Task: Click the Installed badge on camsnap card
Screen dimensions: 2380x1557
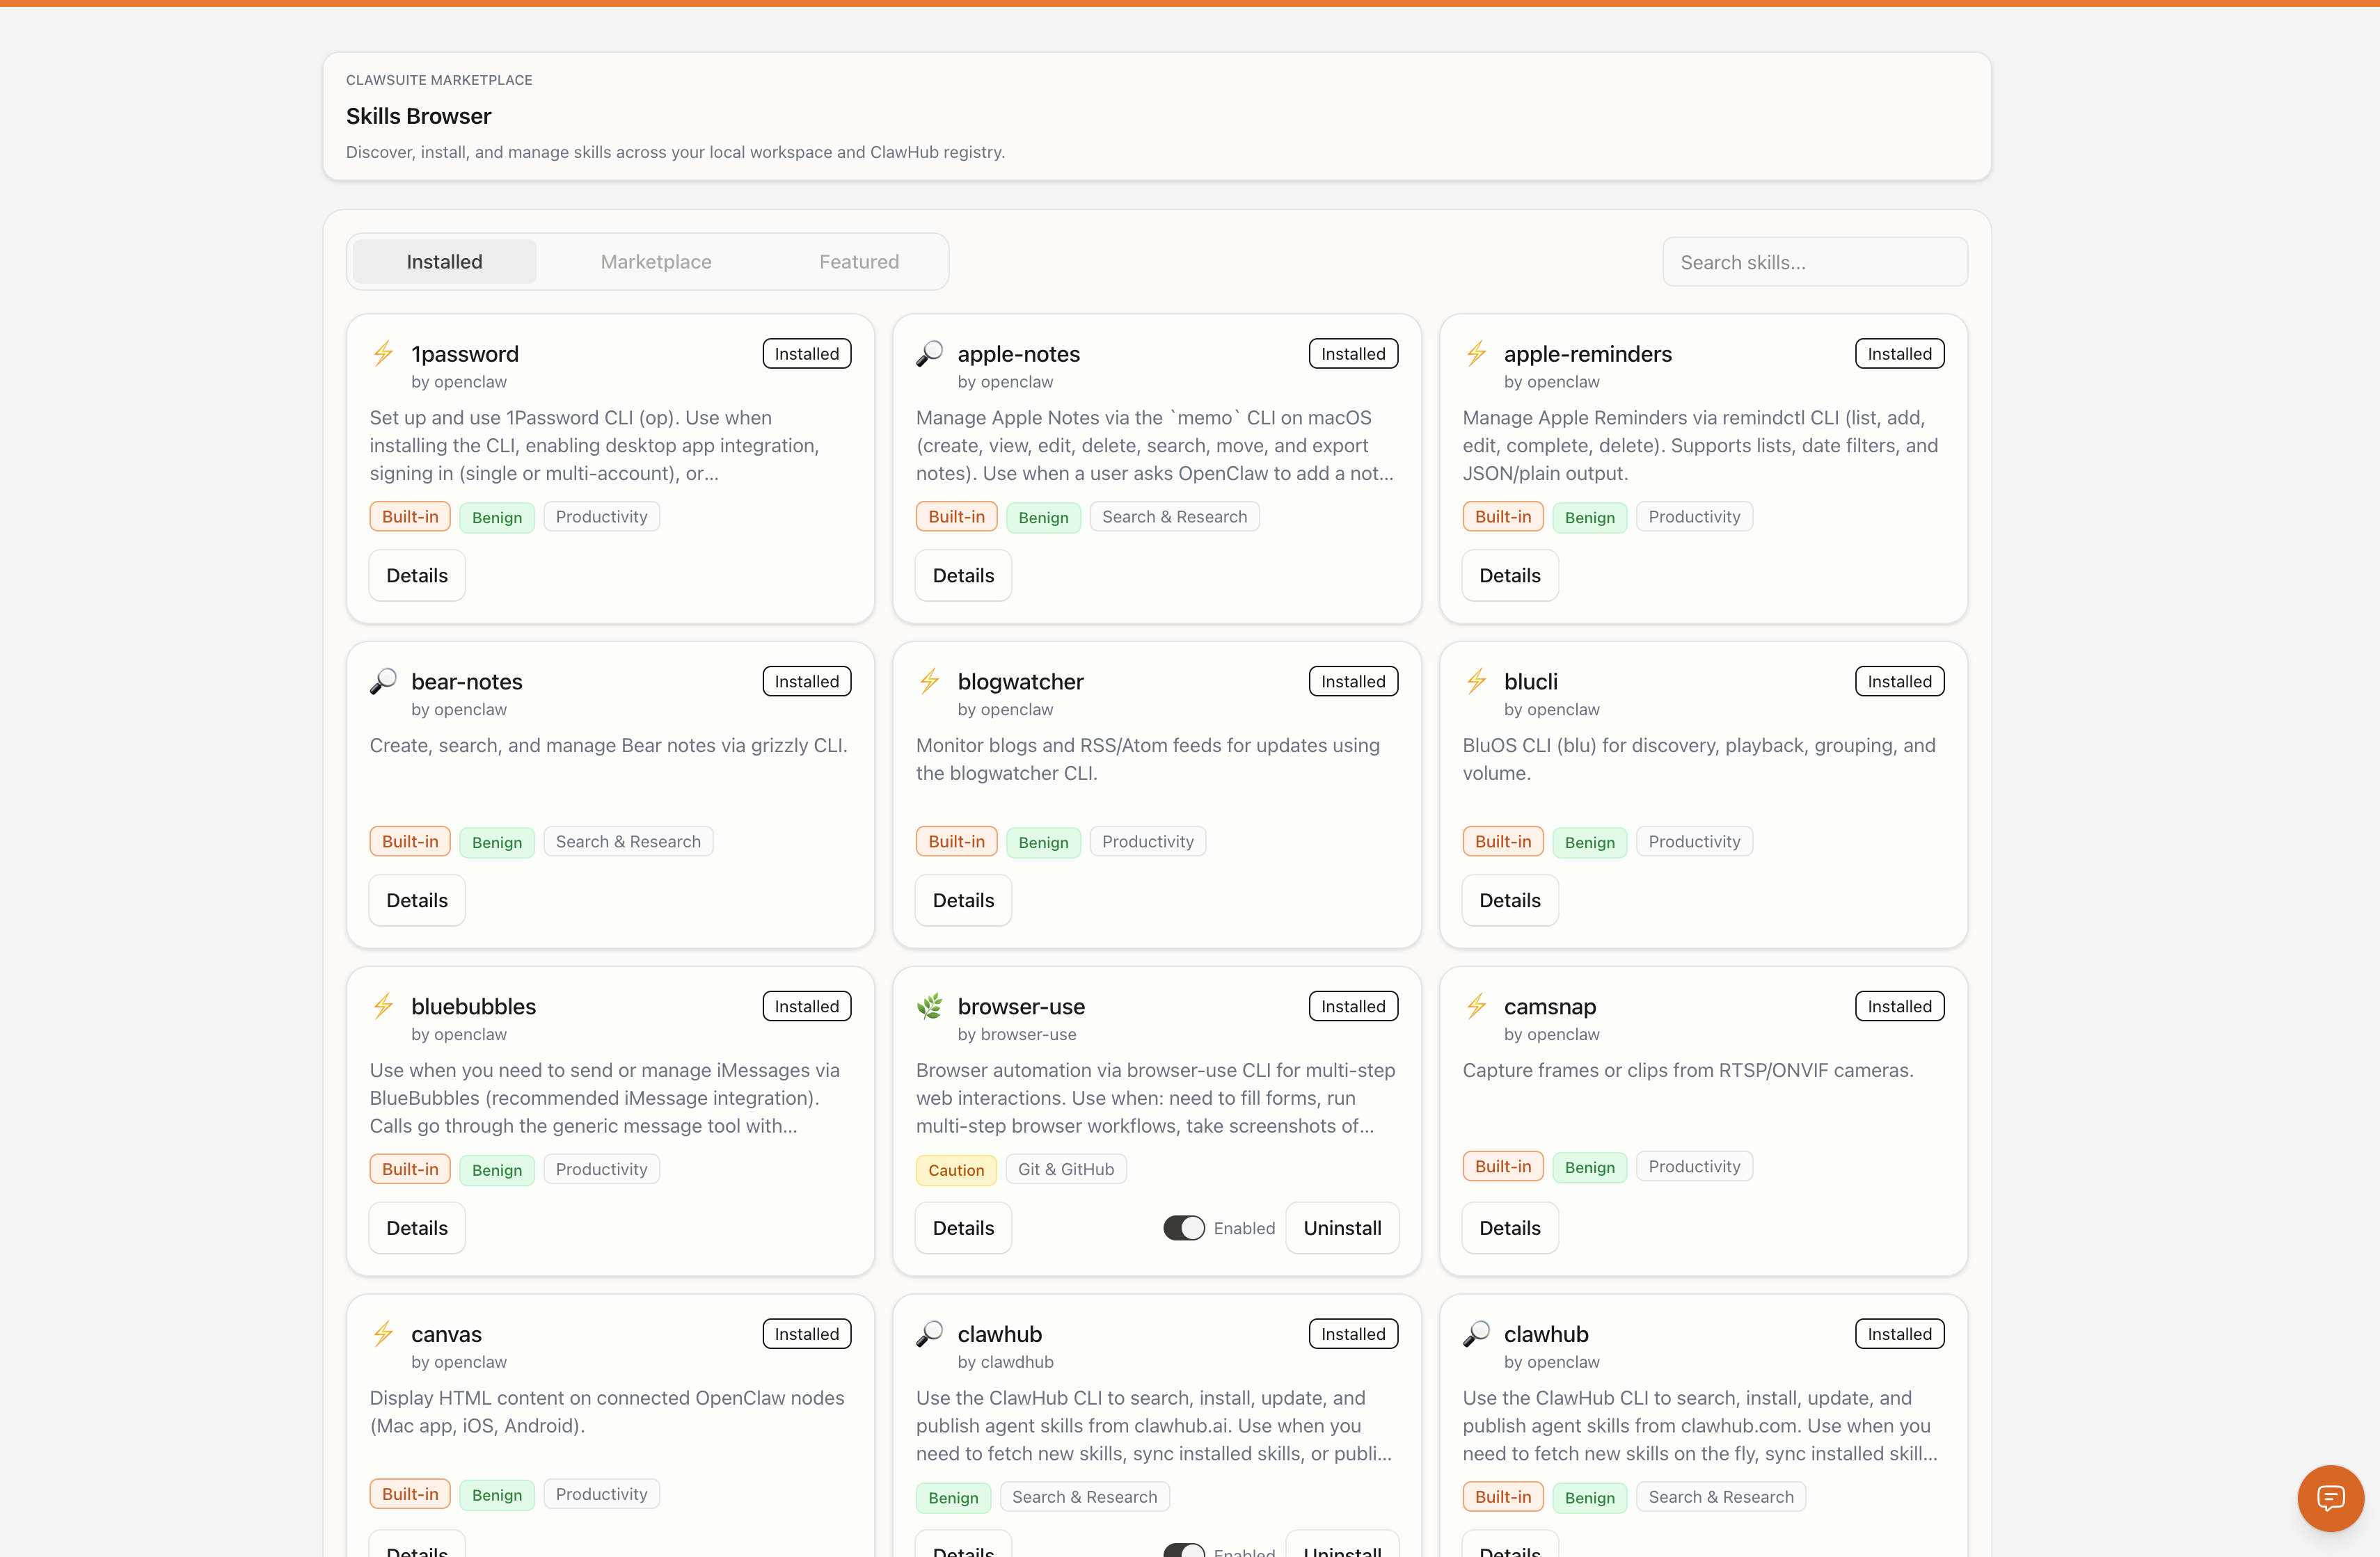Action: (x=1900, y=1007)
